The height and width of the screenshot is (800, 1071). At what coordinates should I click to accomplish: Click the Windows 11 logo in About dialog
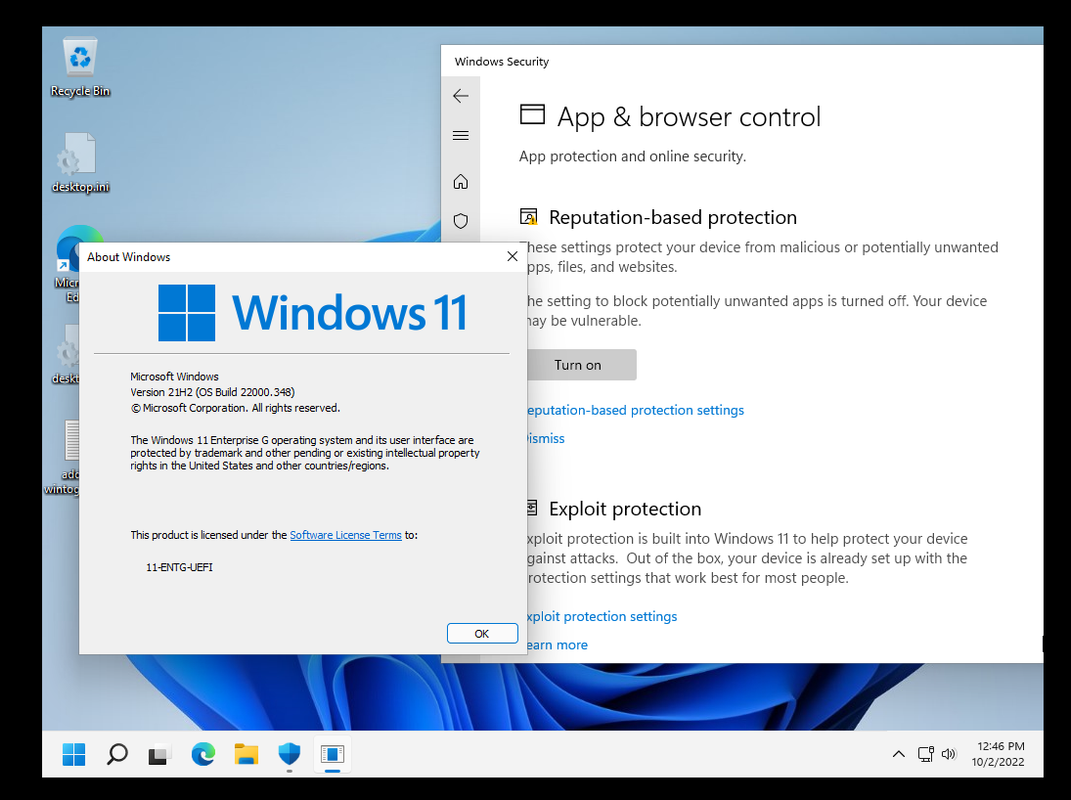click(313, 313)
